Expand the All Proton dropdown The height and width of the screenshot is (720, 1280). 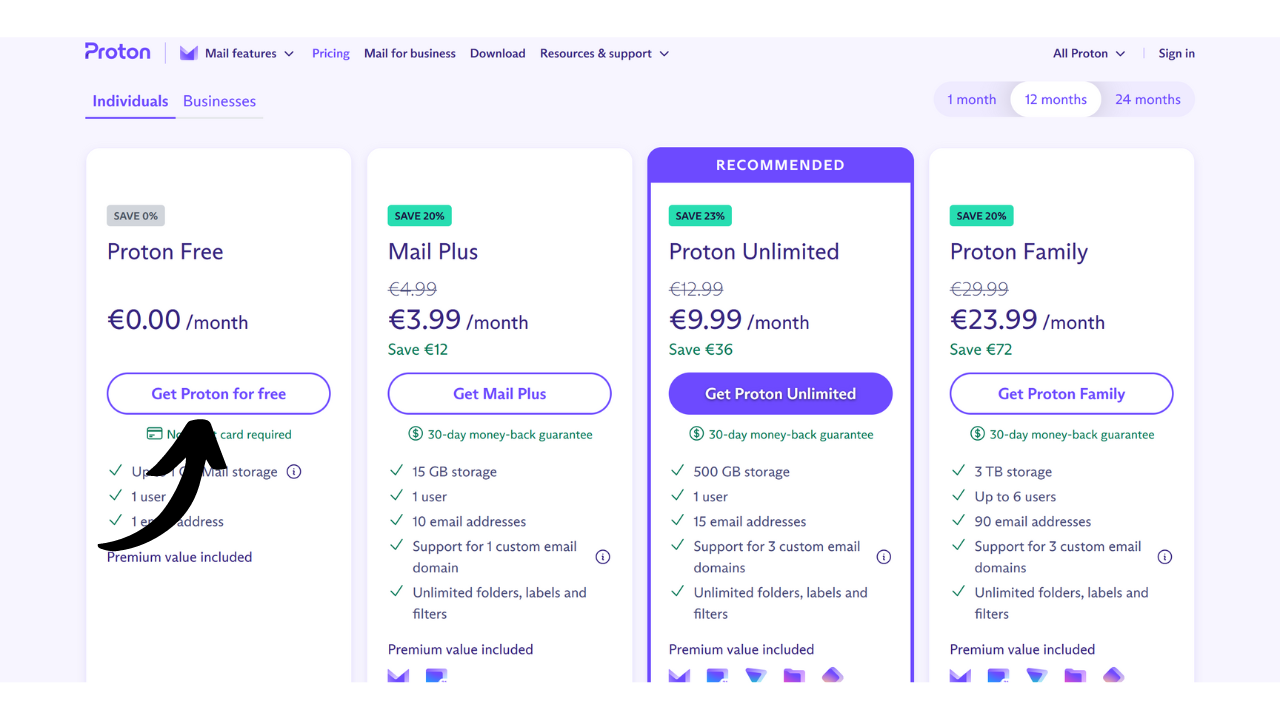tap(1088, 54)
